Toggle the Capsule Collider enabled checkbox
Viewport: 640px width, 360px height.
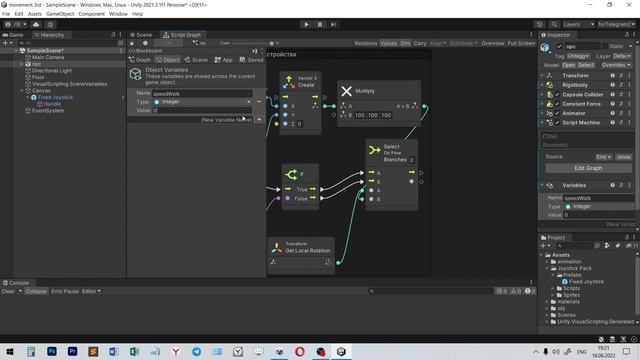coord(557,95)
